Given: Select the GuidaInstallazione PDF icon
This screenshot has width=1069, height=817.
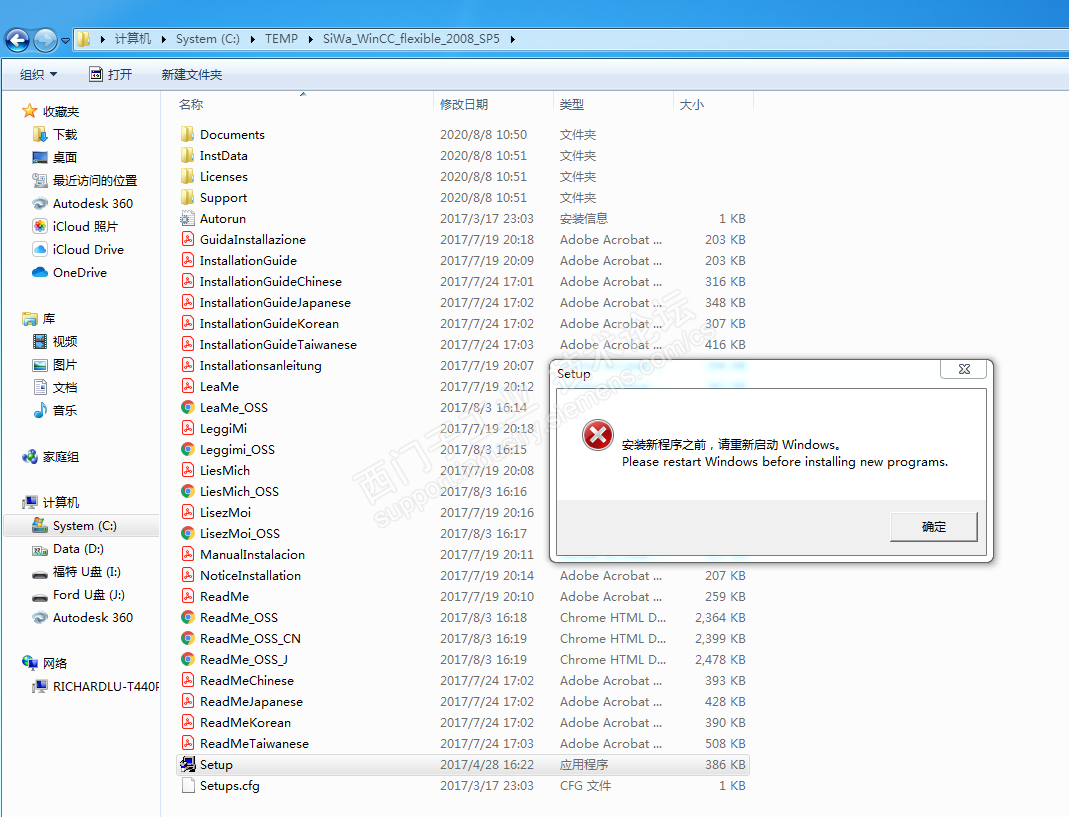Looking at the screenshot, I should tap(187, 239).
